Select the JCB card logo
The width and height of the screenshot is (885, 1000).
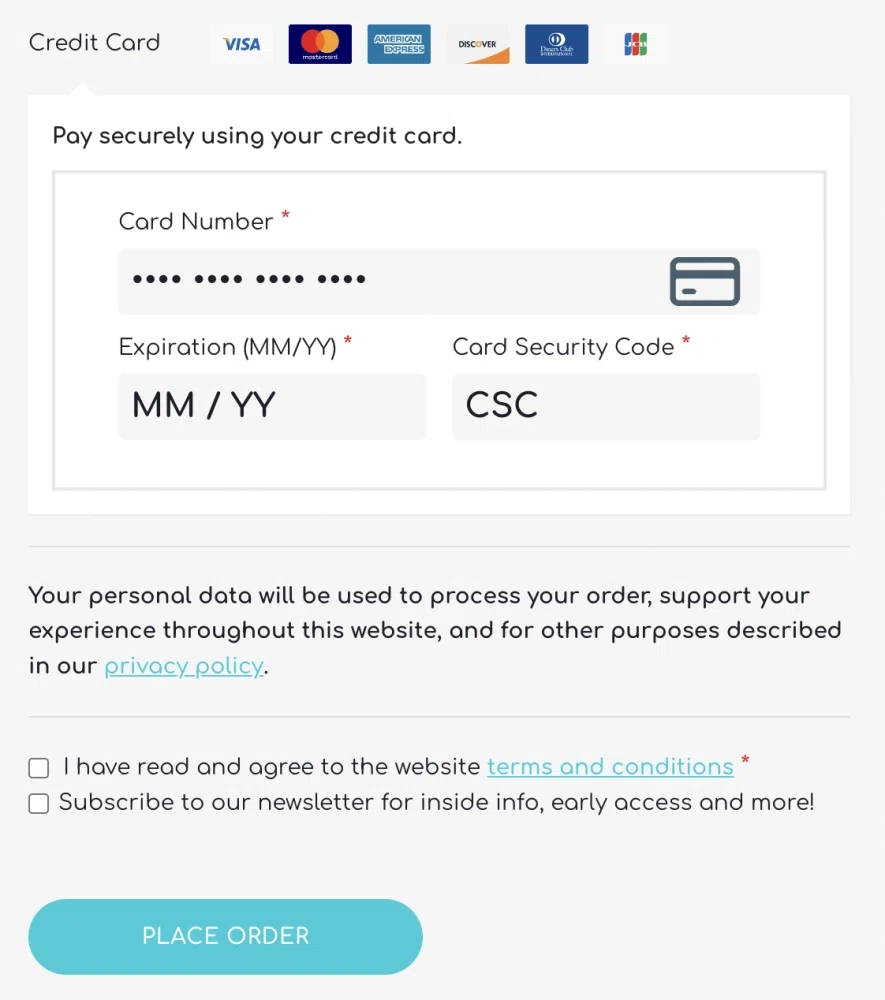[636, 44]
